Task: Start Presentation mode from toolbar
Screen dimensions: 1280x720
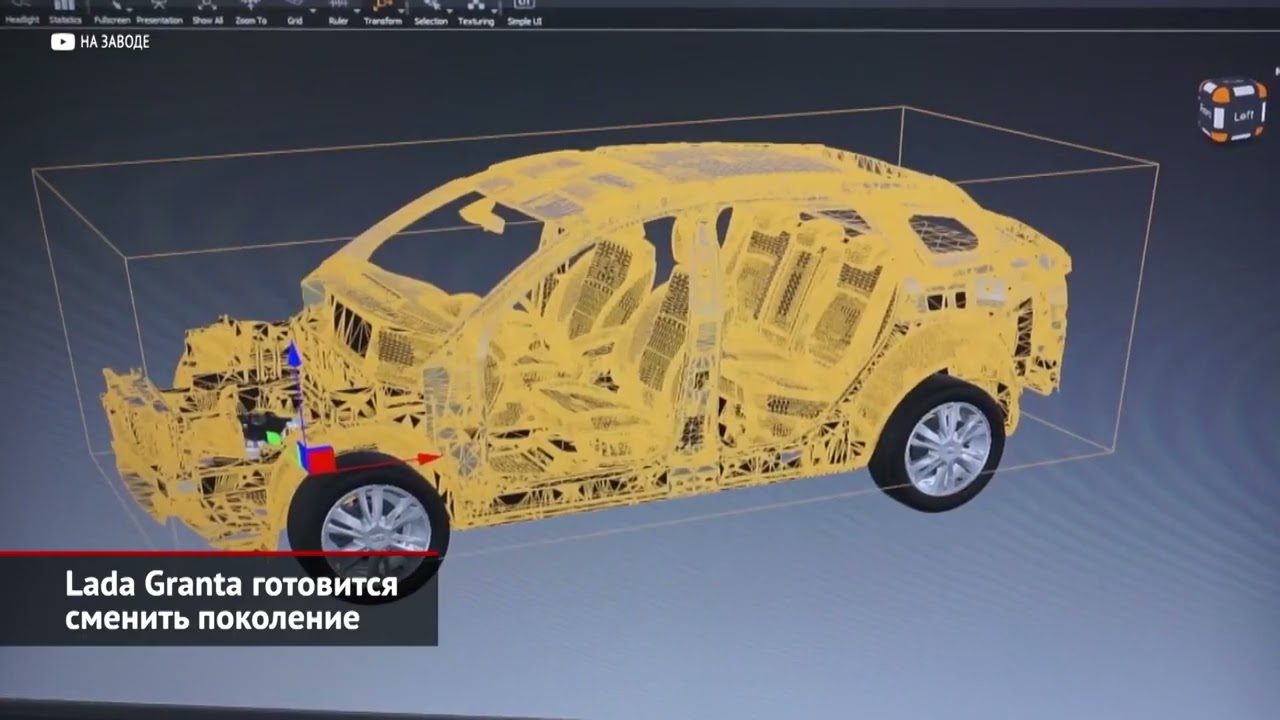Action: point(159,12)
